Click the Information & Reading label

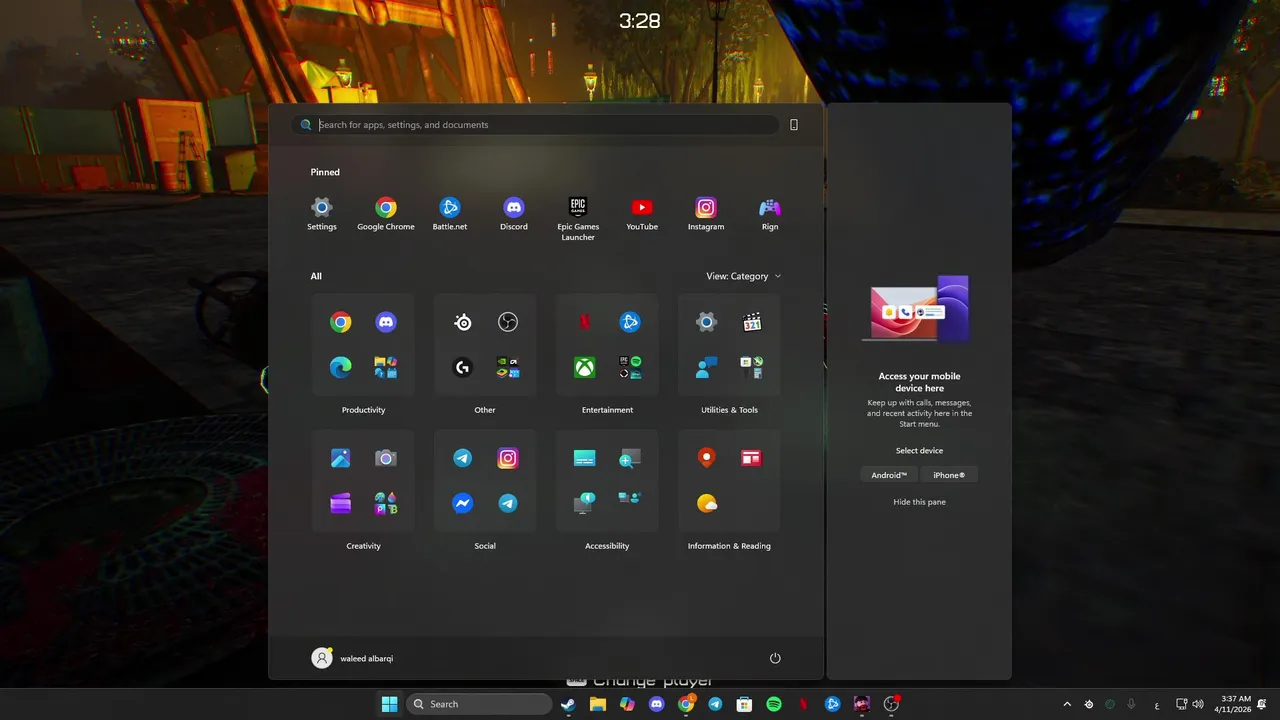point(729,546)
